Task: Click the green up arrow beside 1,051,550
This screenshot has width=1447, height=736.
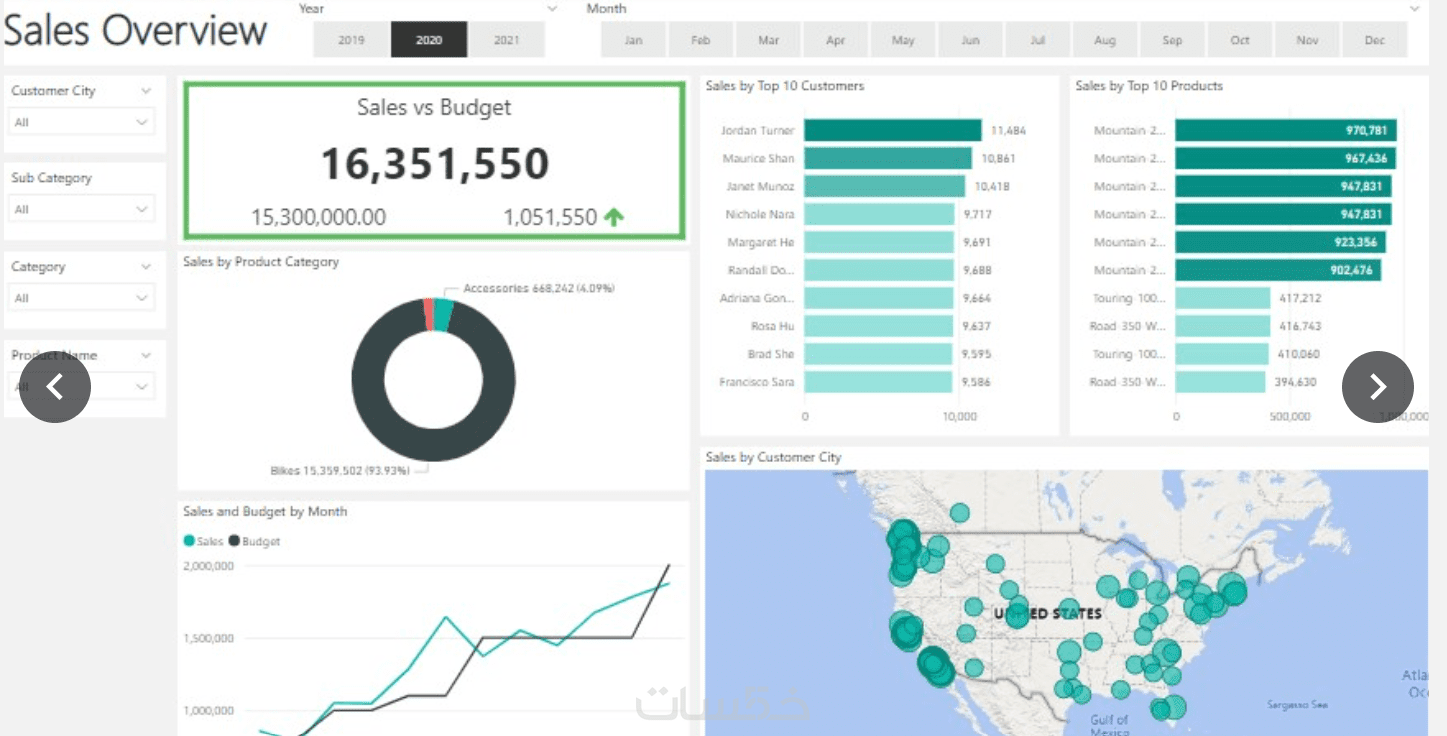Action: point(614,217)
